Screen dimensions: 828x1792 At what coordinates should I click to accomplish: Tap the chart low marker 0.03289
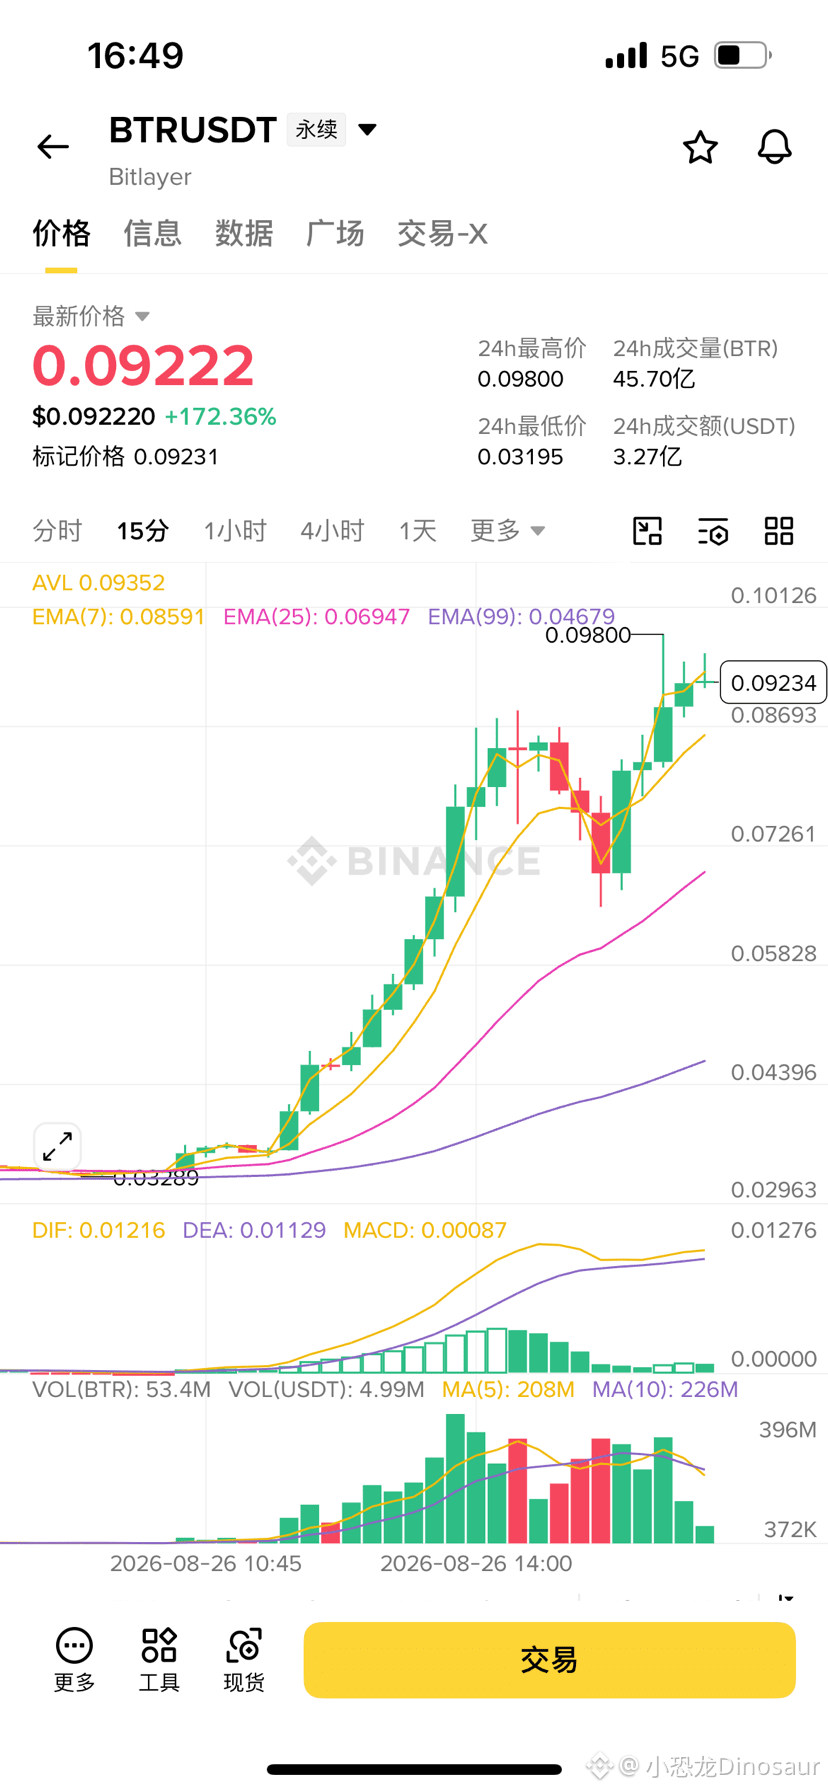[156, 1178]
